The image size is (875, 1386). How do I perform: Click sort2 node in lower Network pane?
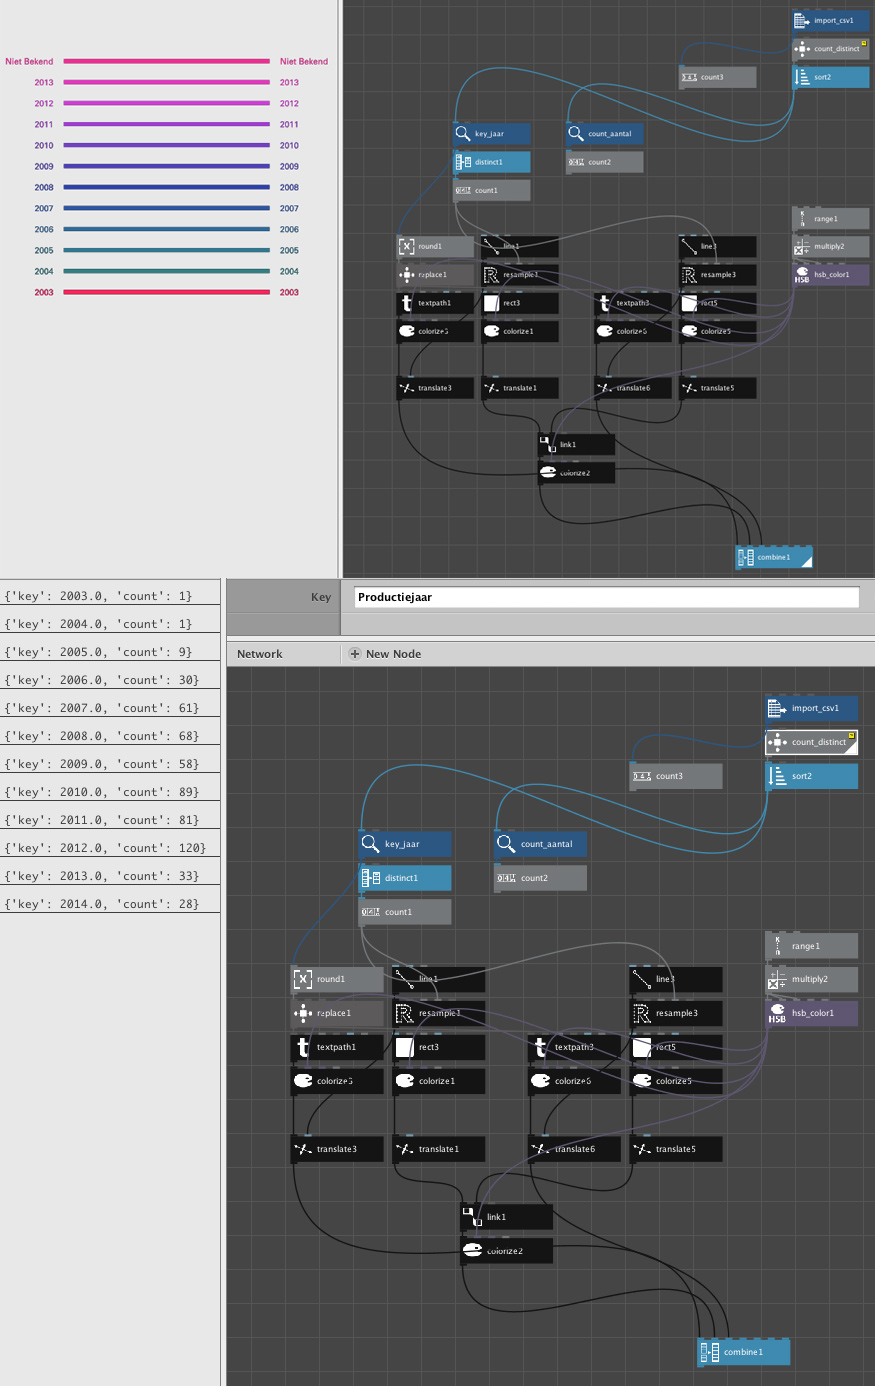click(x=811, y=776)
